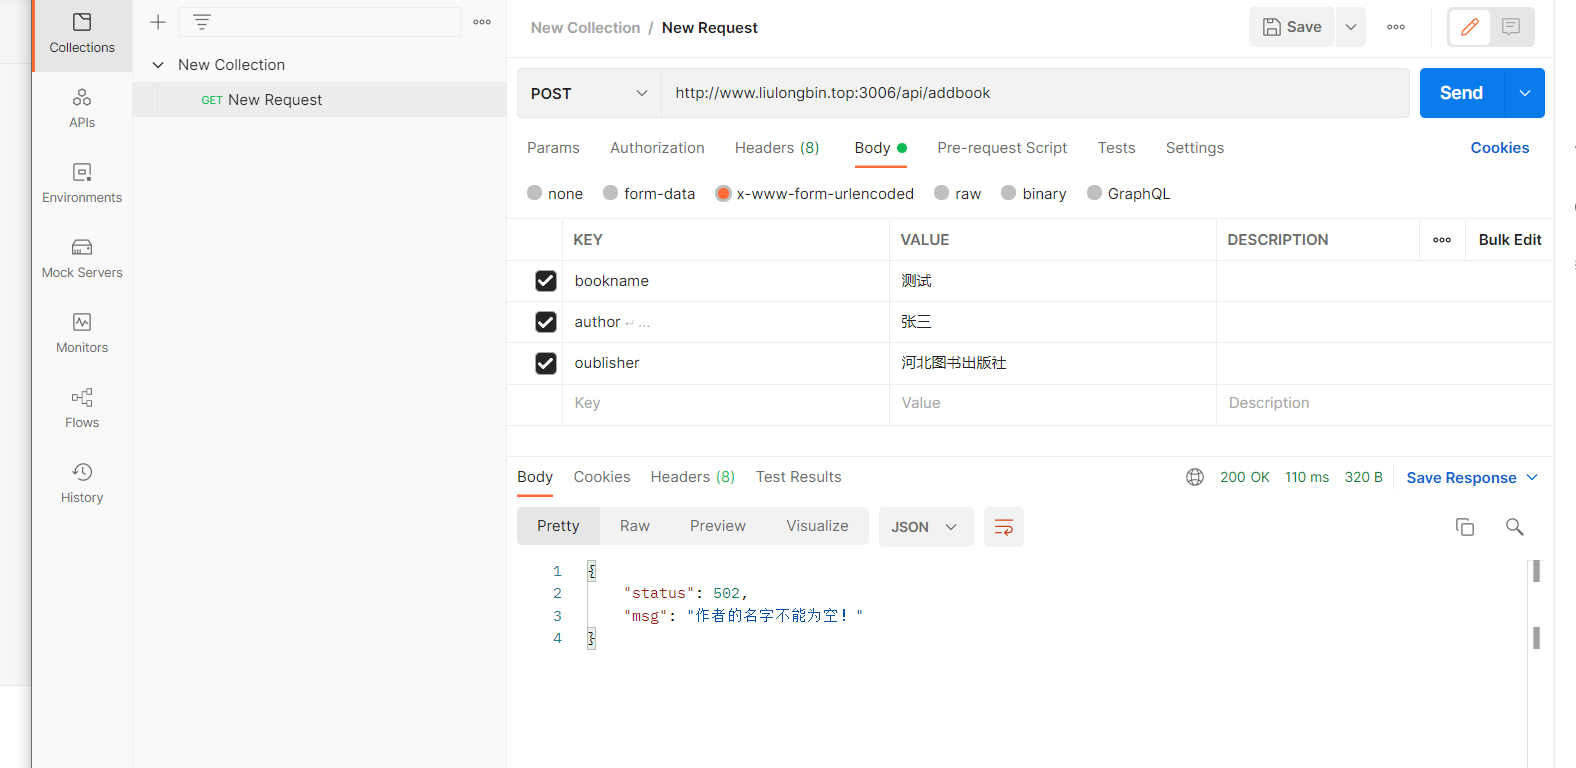This screenshot has width=1576, height=768.
Task: Open the Cookies link
Action: tap(1499, 148)
